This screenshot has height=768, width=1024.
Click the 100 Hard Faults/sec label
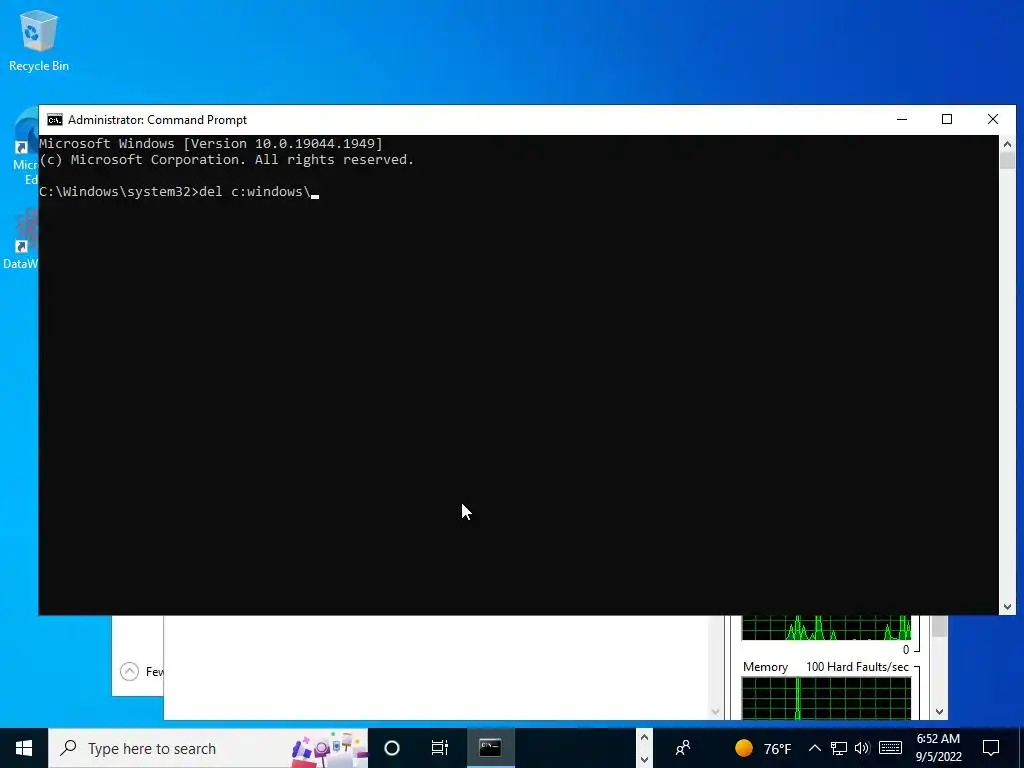click(x=857, y=667)
